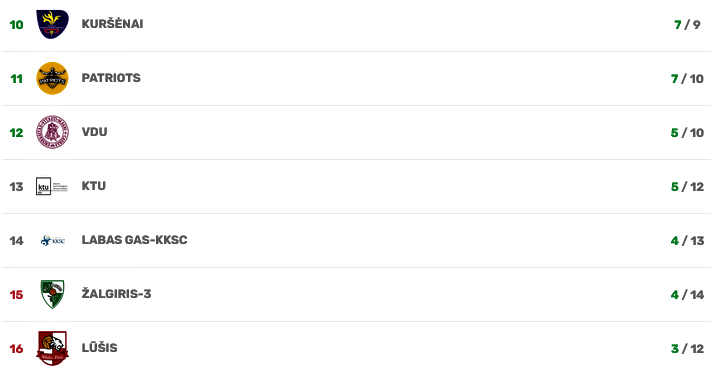The image size is (717, 377).
Task: Select the Patriots 7 / 10 record
Action: (x=687, y=79)
